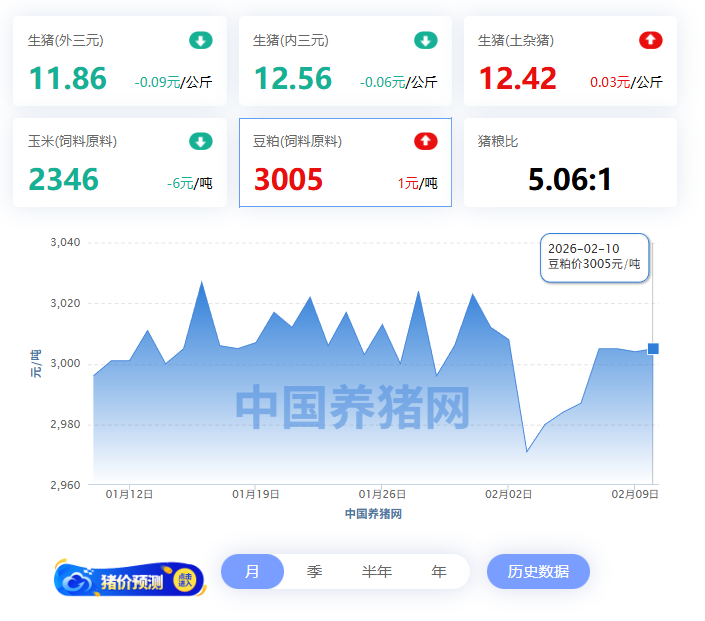Select the 猪粮比 5.06:1 card
This screenshot has width=705, height=621.
tap(570, 163)
